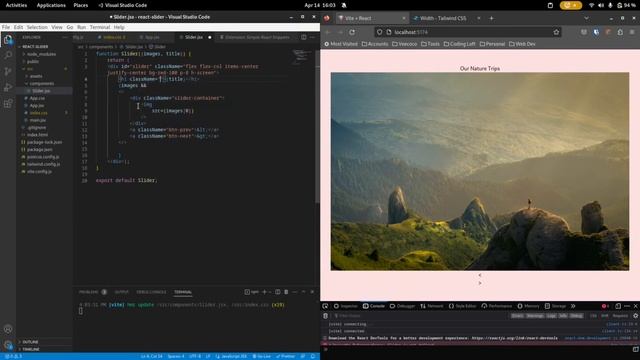Screen dimensions: 640x360
Task: Go back in Firefox
Action: tap(328, 32)
